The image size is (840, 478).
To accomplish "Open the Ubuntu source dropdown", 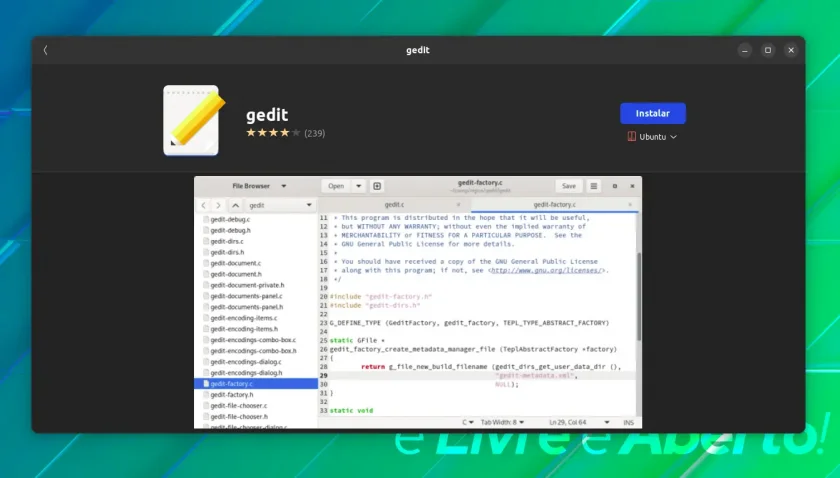I will point(652,137).
